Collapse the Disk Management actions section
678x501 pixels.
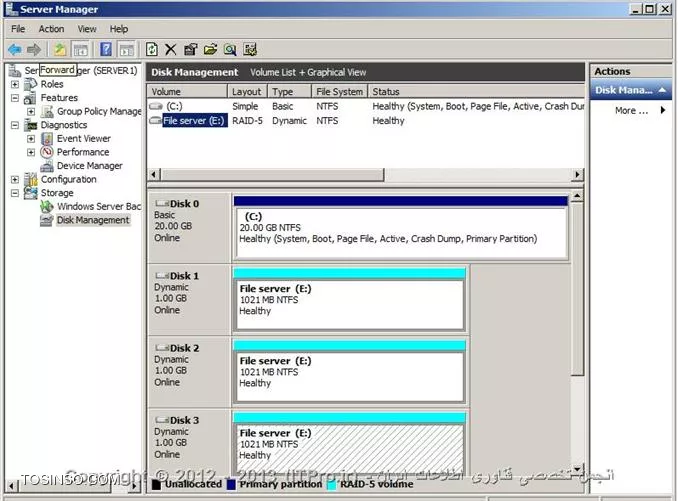tap(662, 90)
